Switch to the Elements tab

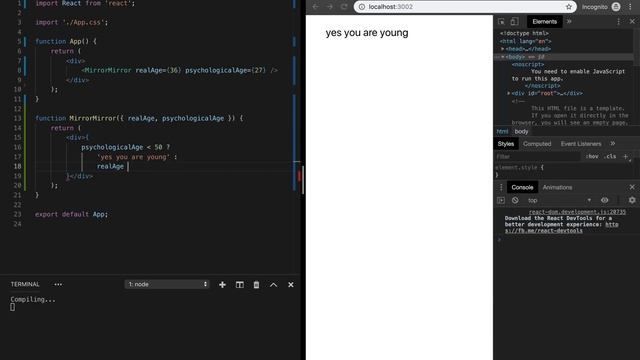coord(544,22)
